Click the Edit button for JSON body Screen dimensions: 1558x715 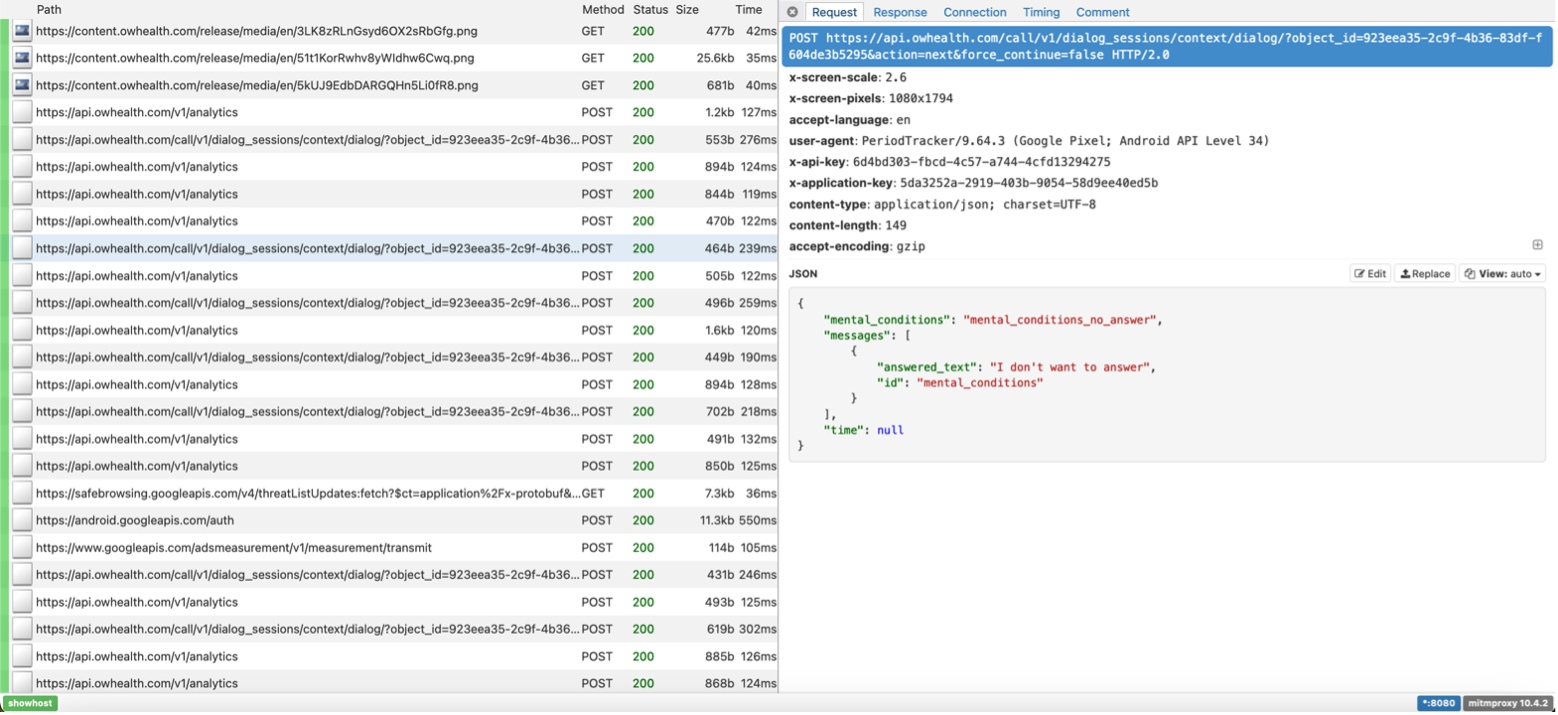point(1370,273)
